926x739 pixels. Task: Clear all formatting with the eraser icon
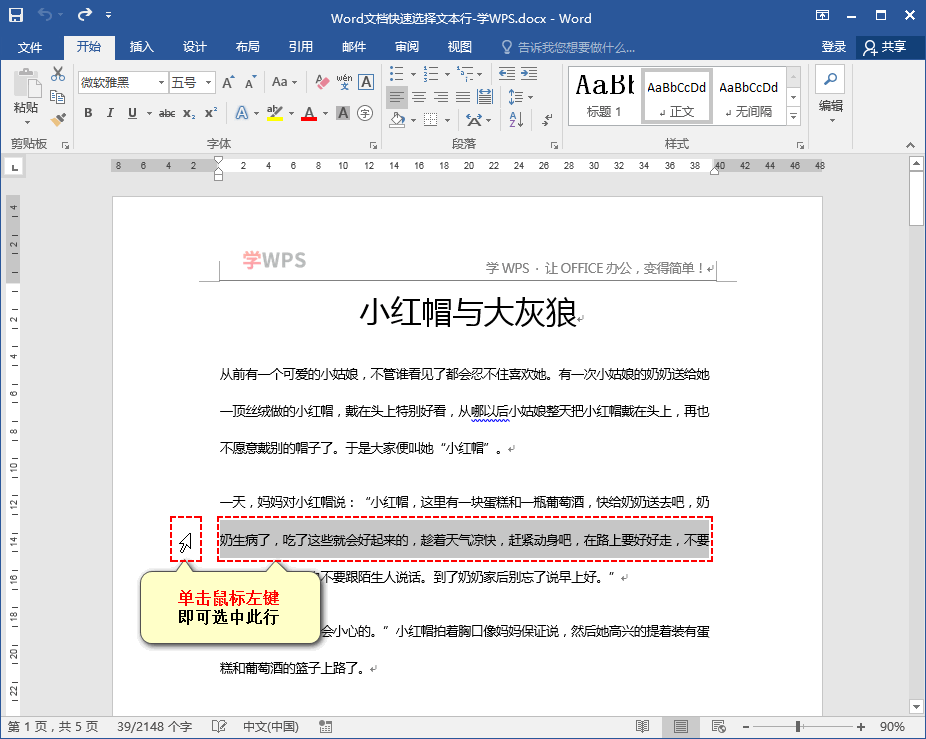tap(322, 82)
